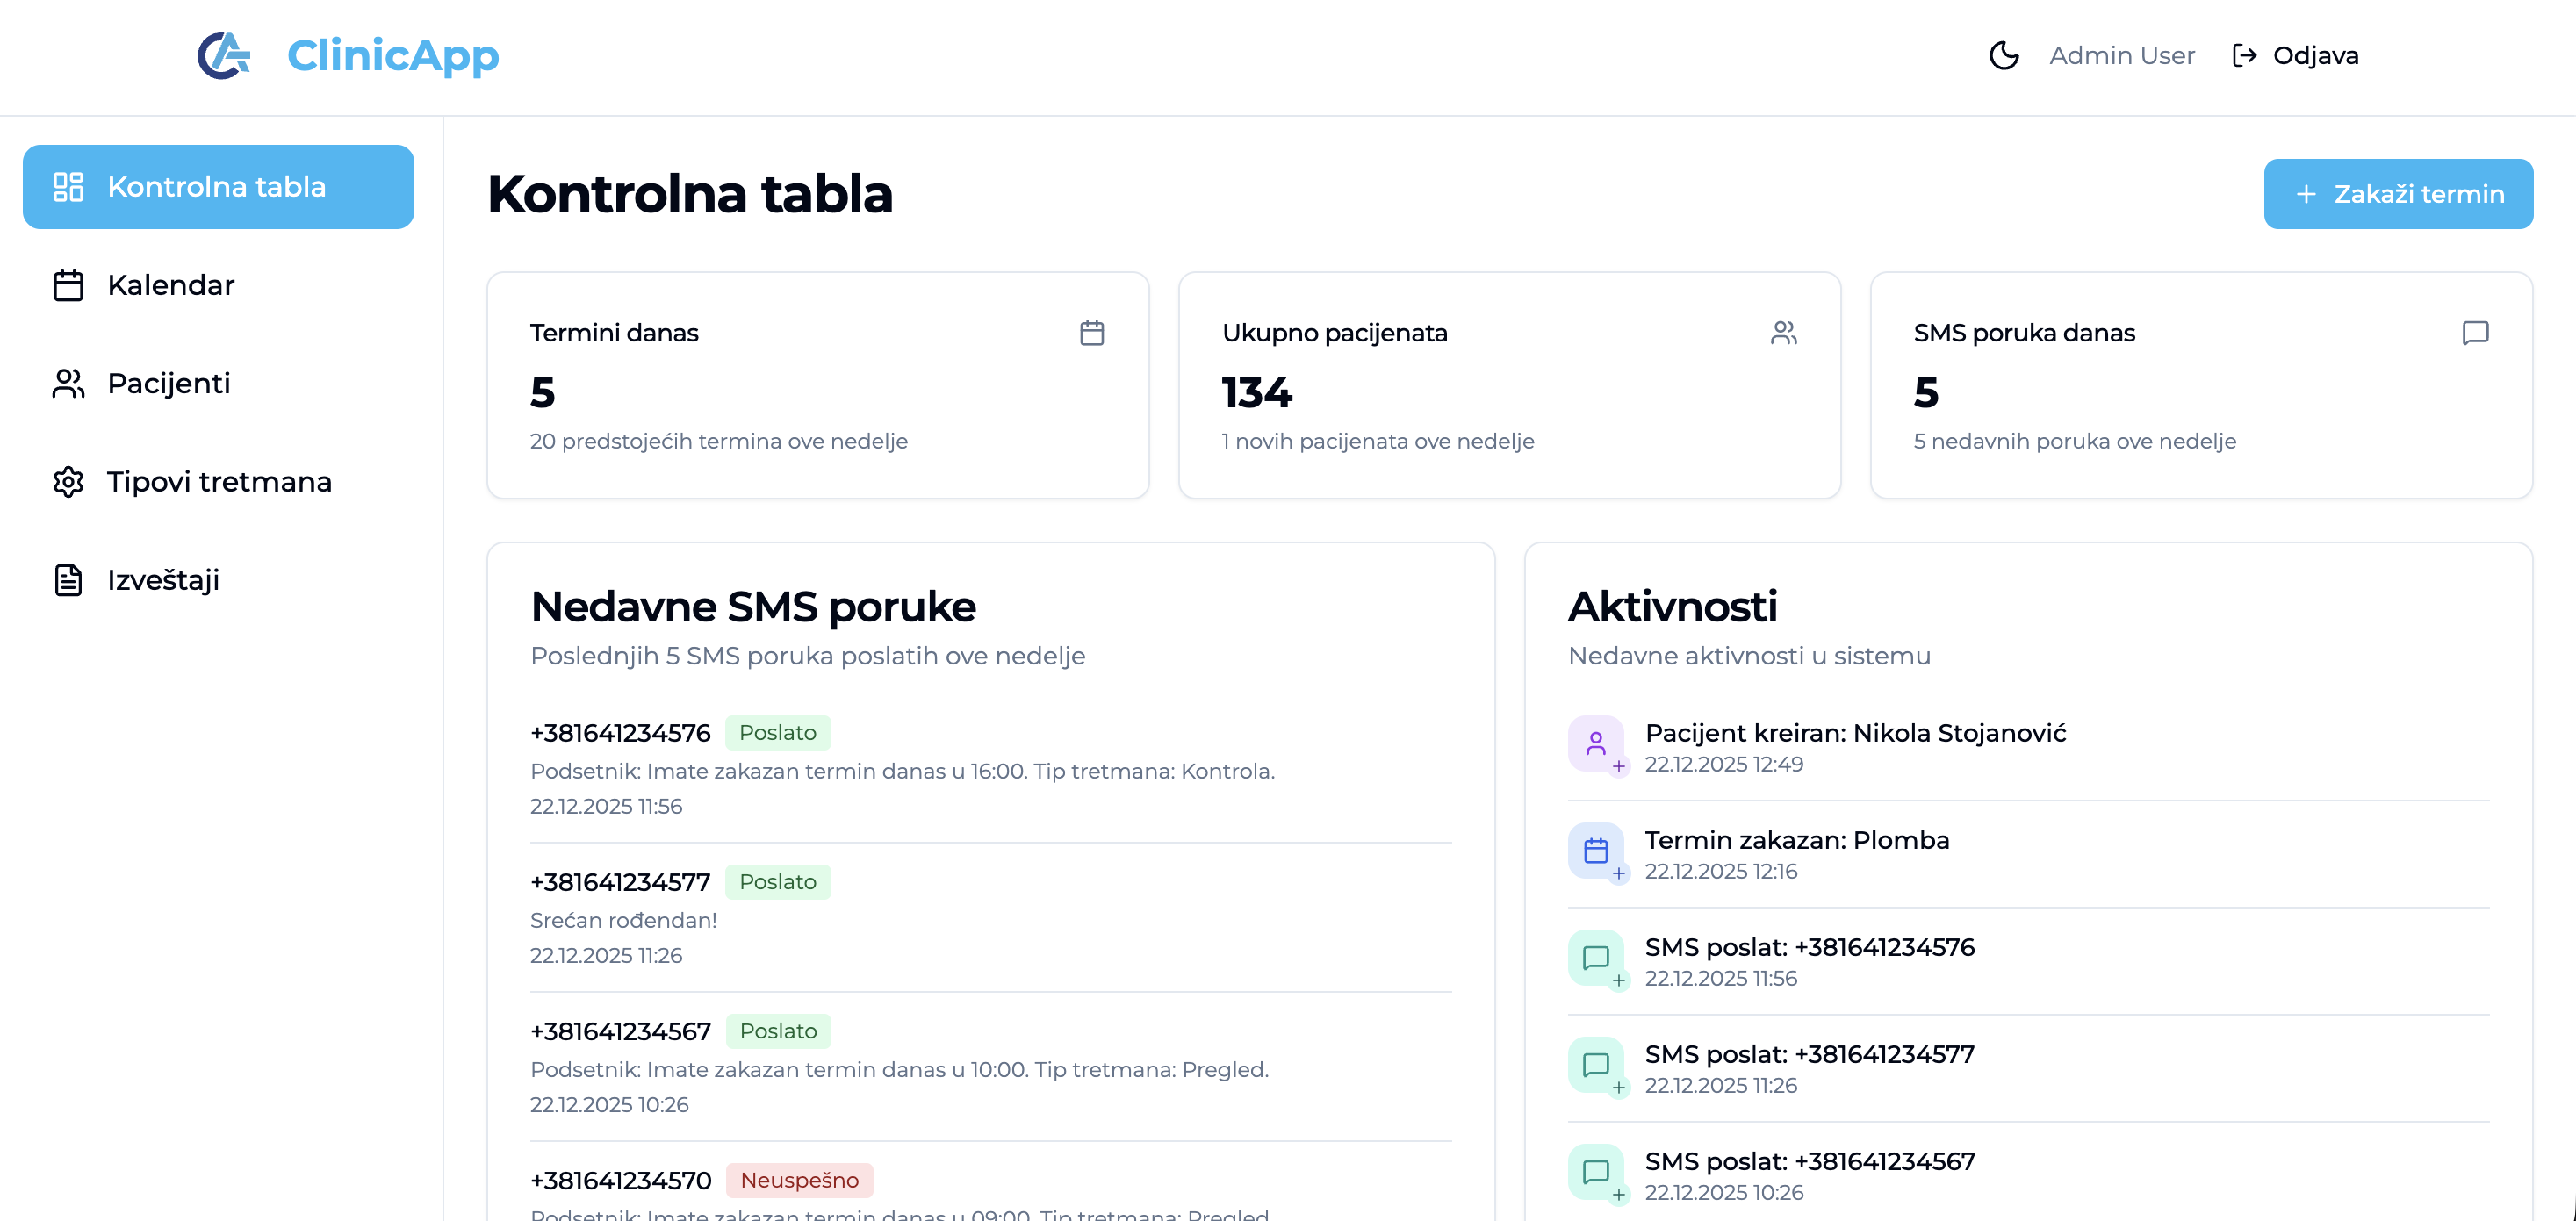This screenshot has width=2576, height=1221.
Task: Select the Kontrolna tabla sidebar item
Action: pos(217,186)
